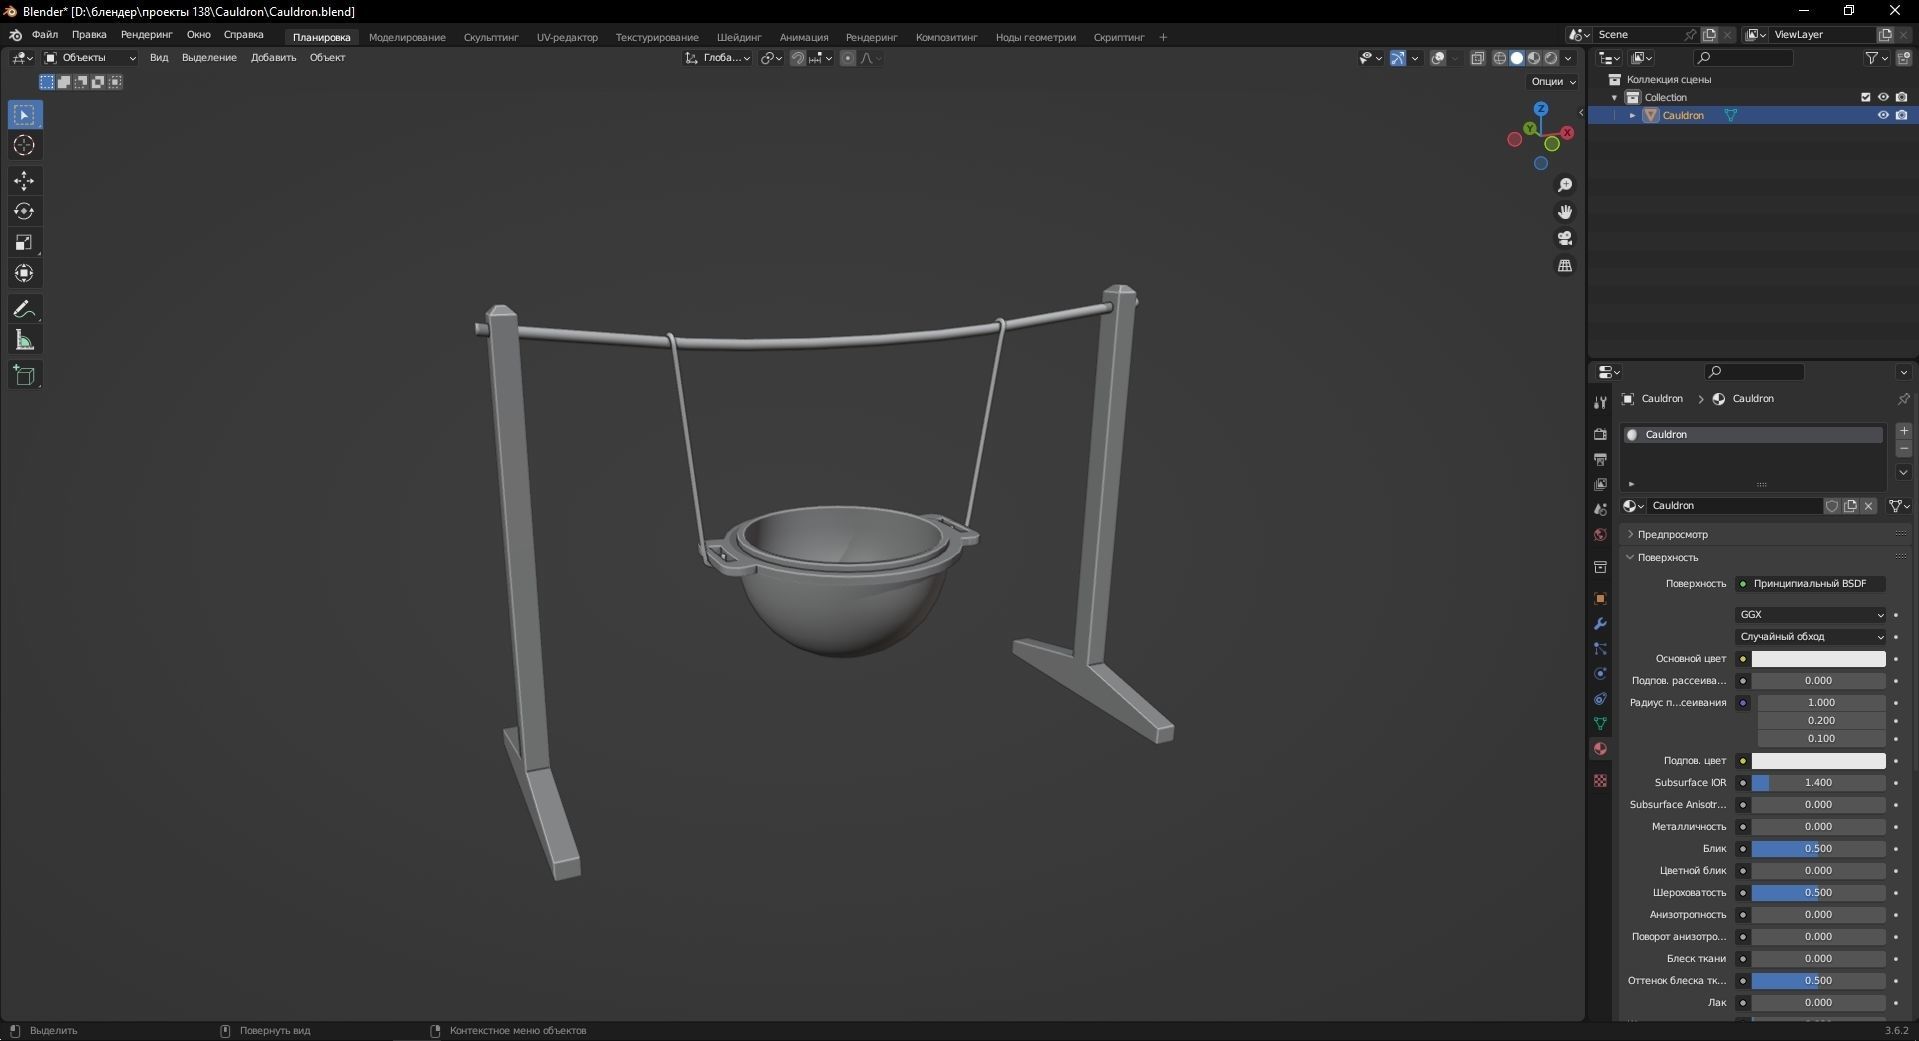Open viewport shading options dropdown arrow
1919x1041 pixels.
coord(1568,58)
